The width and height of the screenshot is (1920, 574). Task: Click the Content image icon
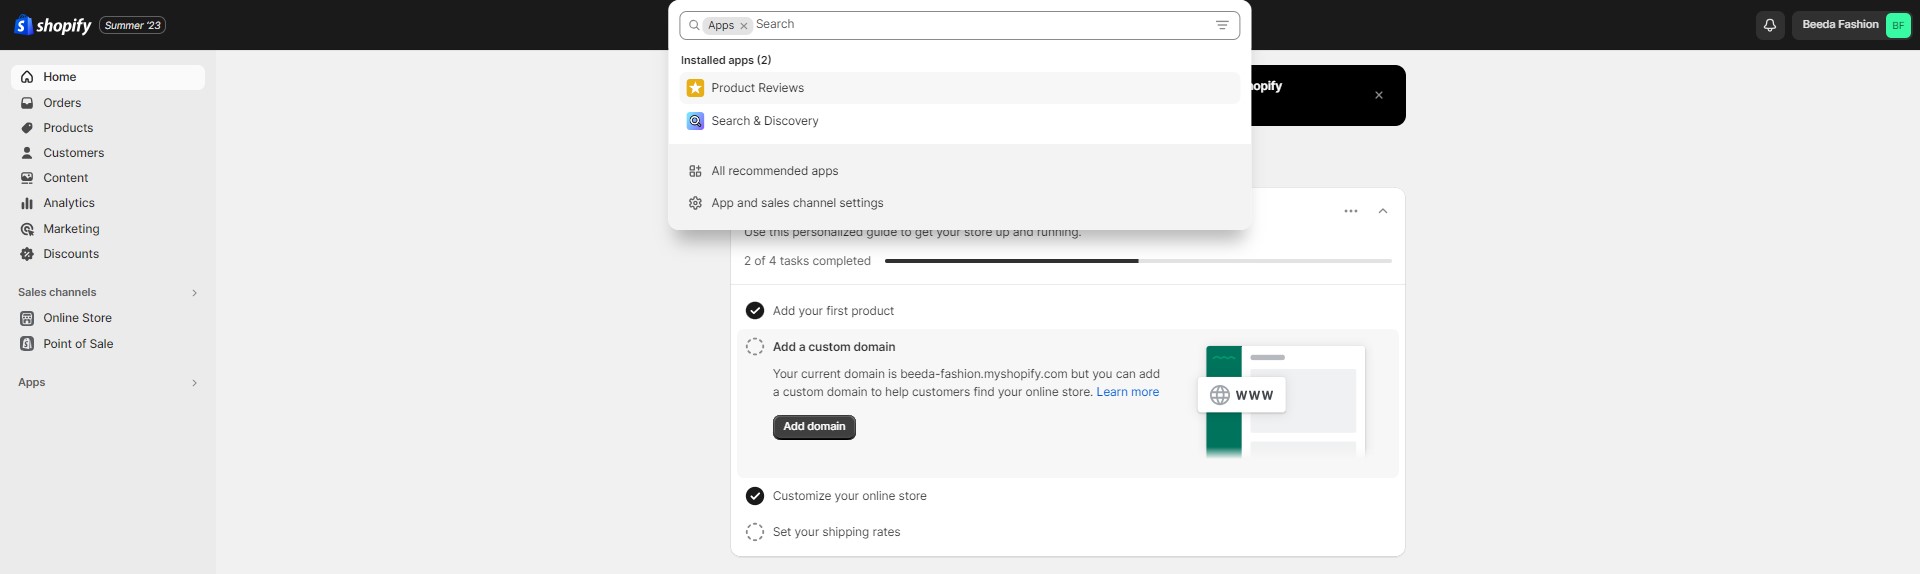click(x=27, y=178)
